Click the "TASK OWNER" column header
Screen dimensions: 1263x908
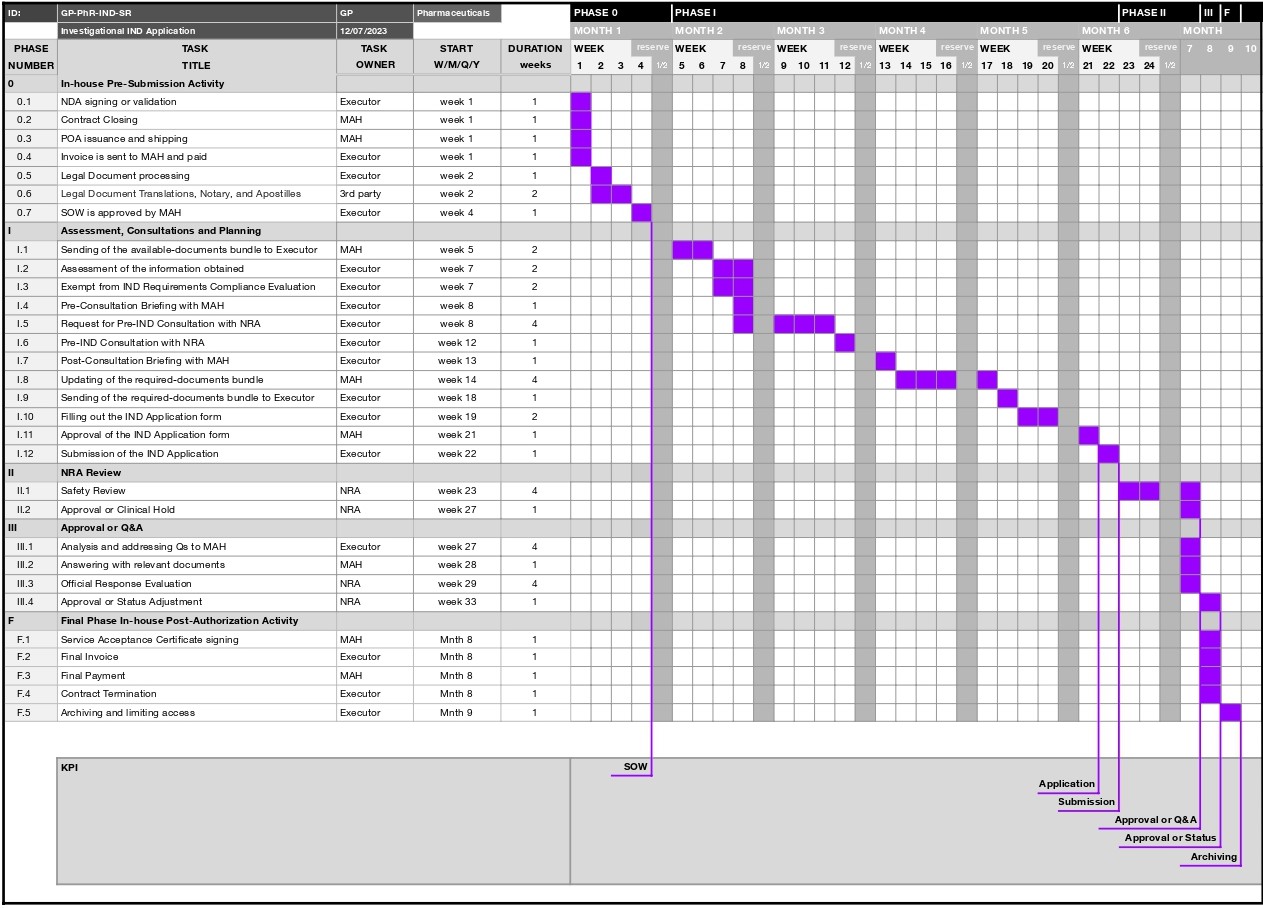coord(374,56)
